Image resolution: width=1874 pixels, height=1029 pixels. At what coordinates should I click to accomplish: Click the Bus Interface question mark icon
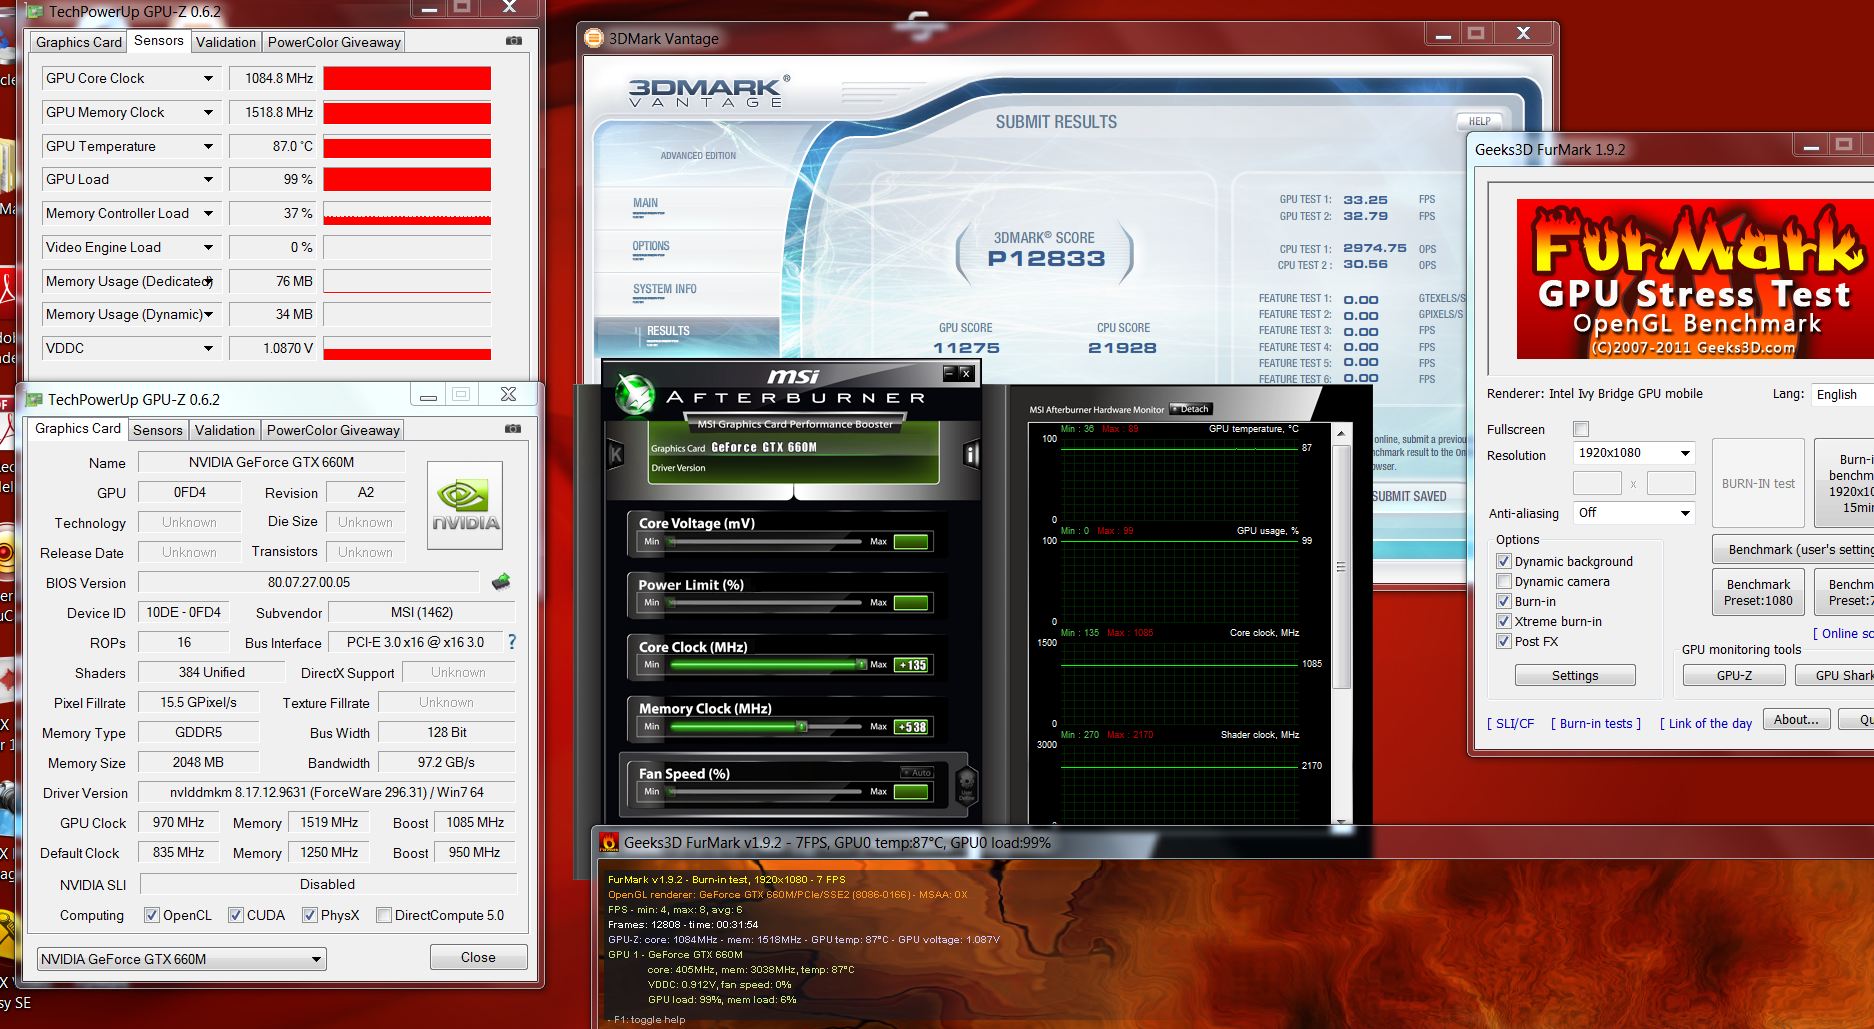click(x=512, y=642)
